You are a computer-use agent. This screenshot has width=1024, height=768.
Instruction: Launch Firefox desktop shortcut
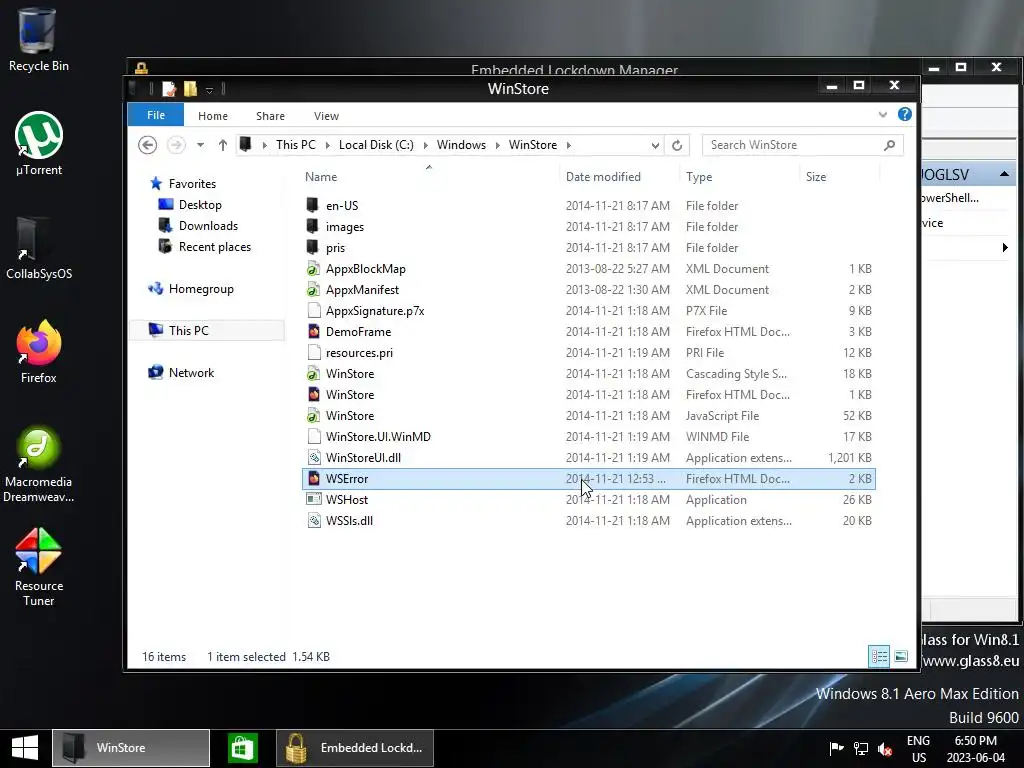coord(39,351)
